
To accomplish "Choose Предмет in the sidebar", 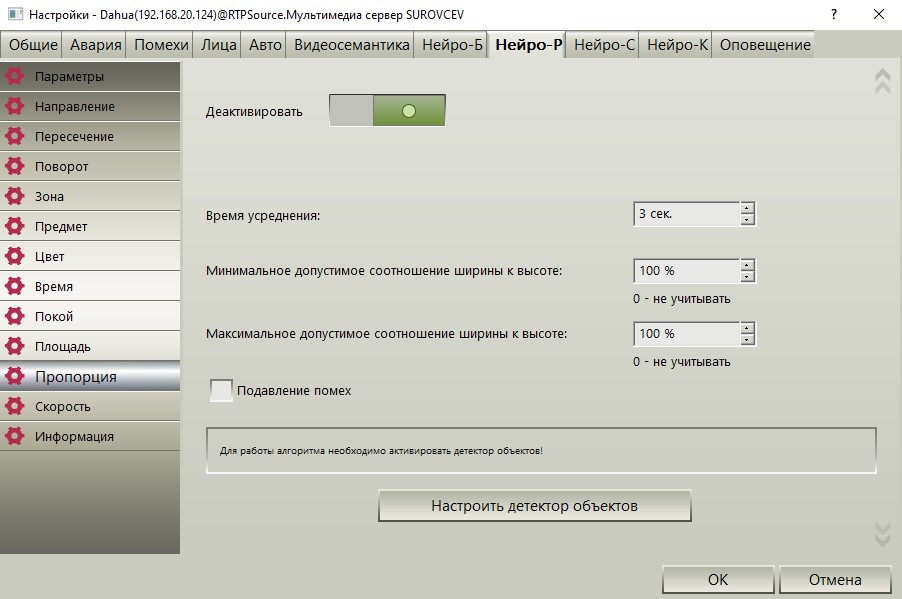I will [90, 226].
